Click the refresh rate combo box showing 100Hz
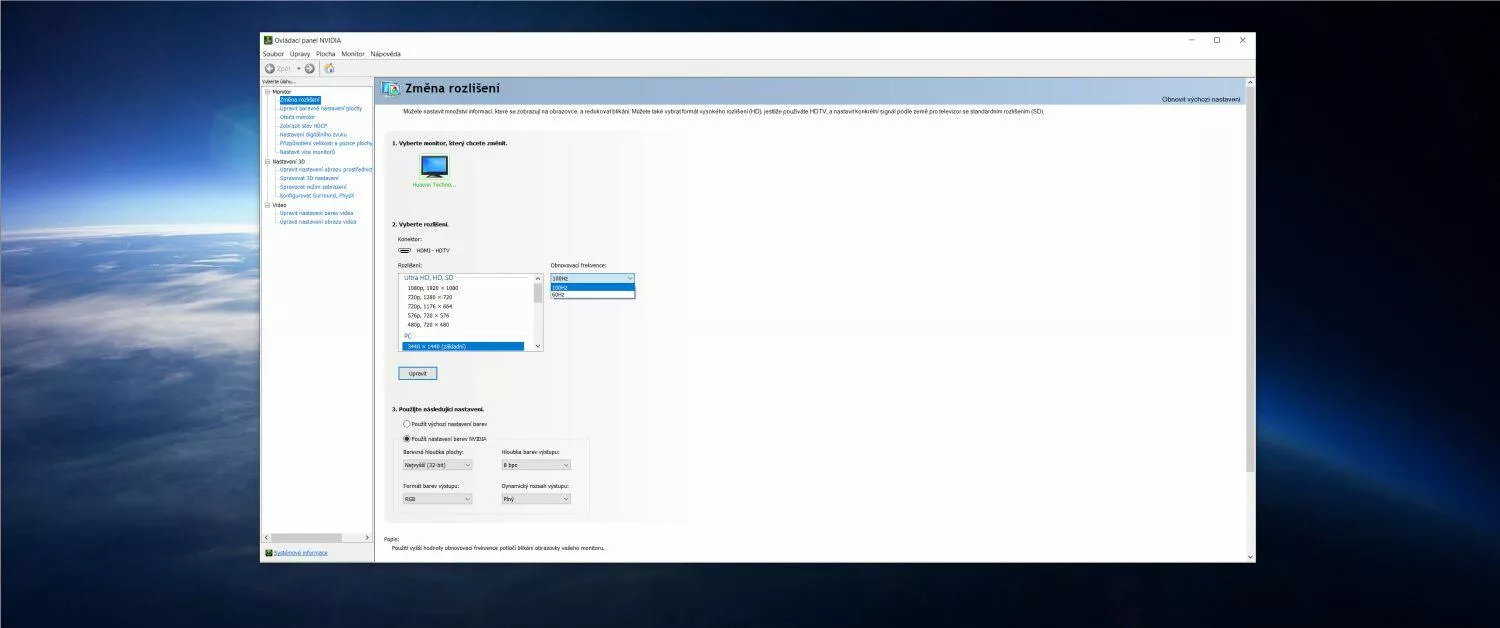 tap(592, 278)
